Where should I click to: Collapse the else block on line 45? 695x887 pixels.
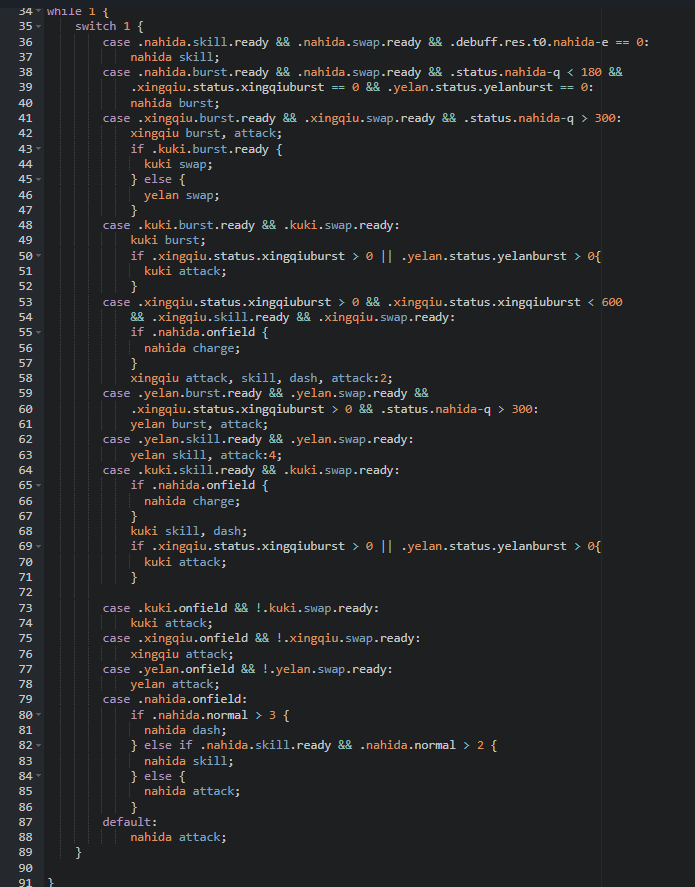tap(38, 179)
